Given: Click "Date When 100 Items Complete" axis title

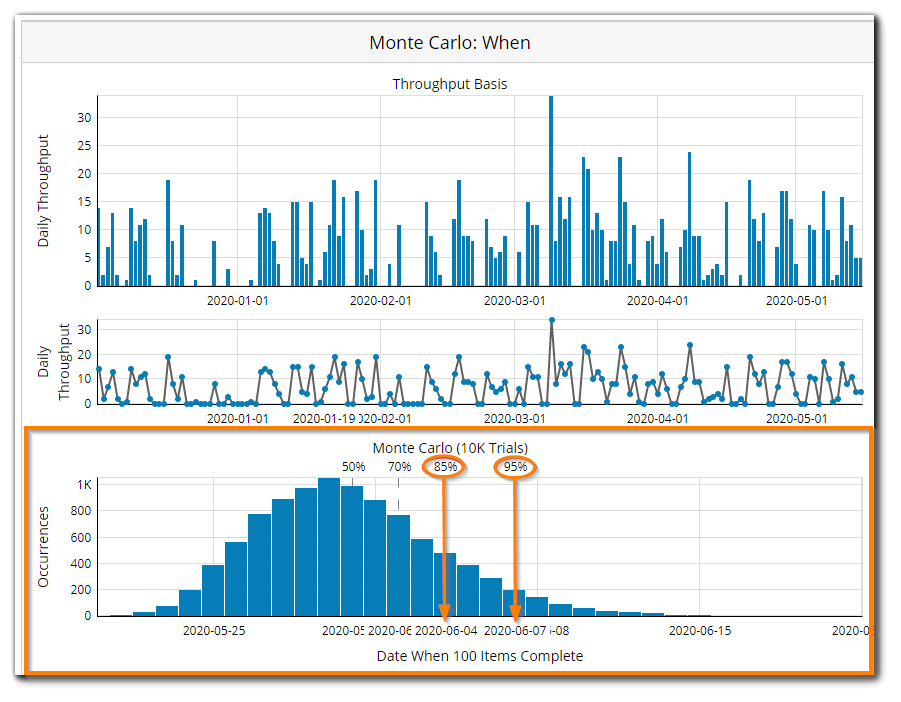Looking at the screenshot, I should point(479,656).
